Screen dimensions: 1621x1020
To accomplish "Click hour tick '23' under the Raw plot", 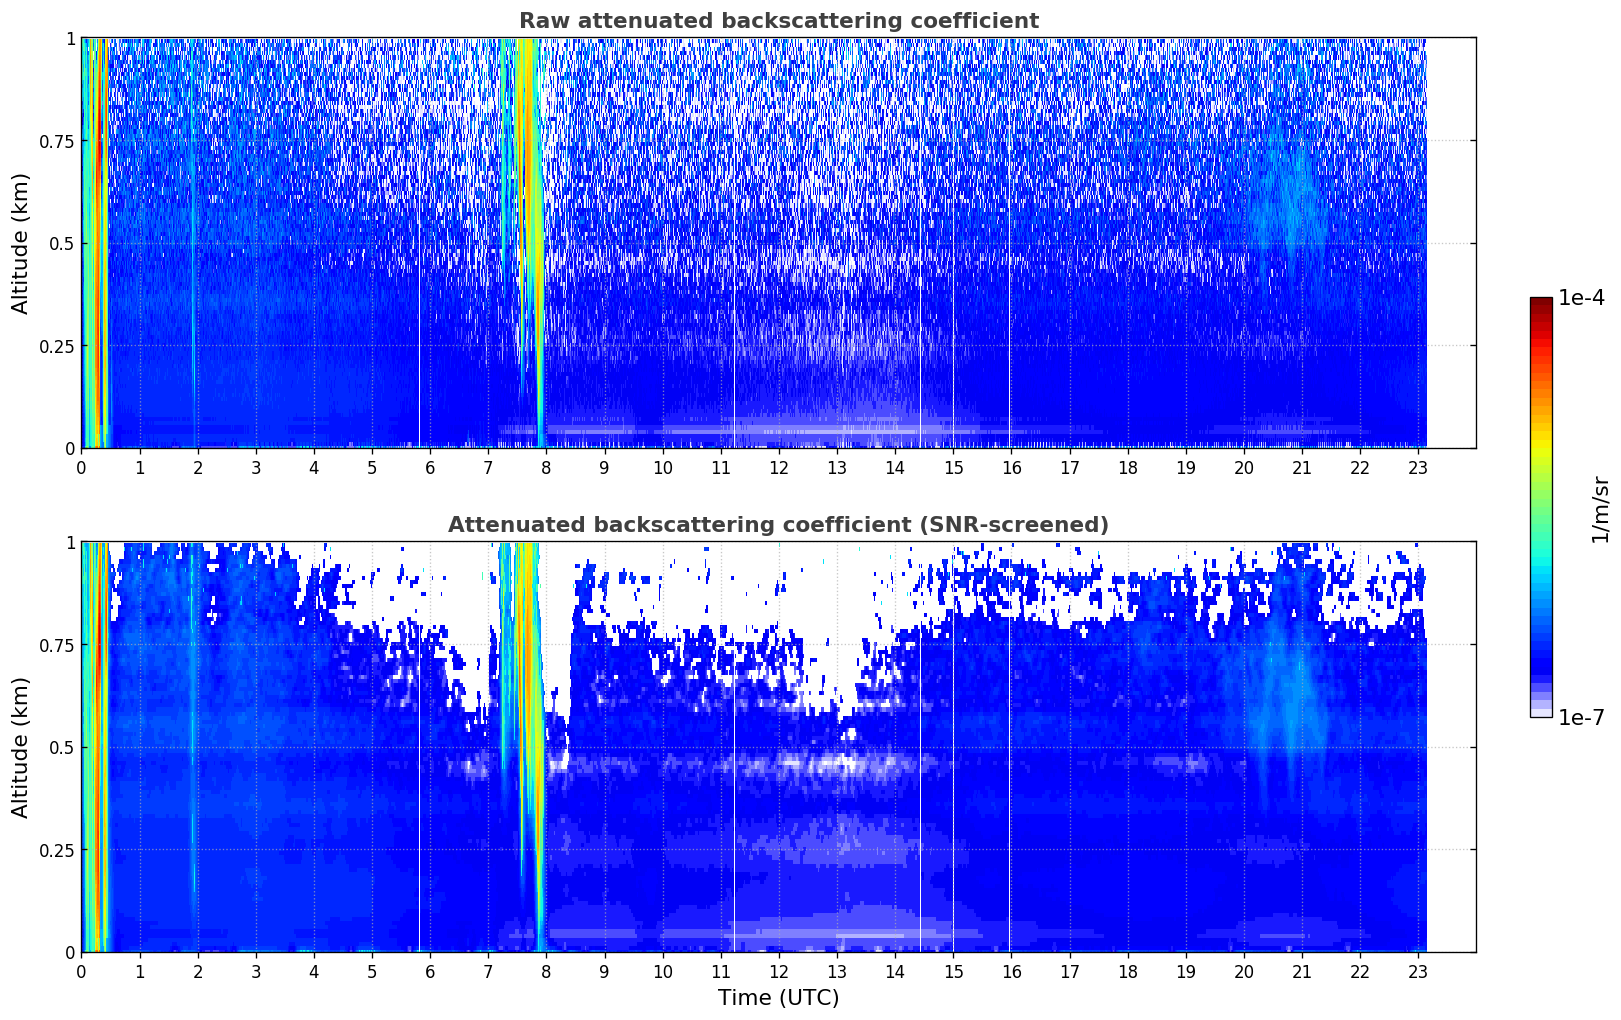I will (1418, 467).
